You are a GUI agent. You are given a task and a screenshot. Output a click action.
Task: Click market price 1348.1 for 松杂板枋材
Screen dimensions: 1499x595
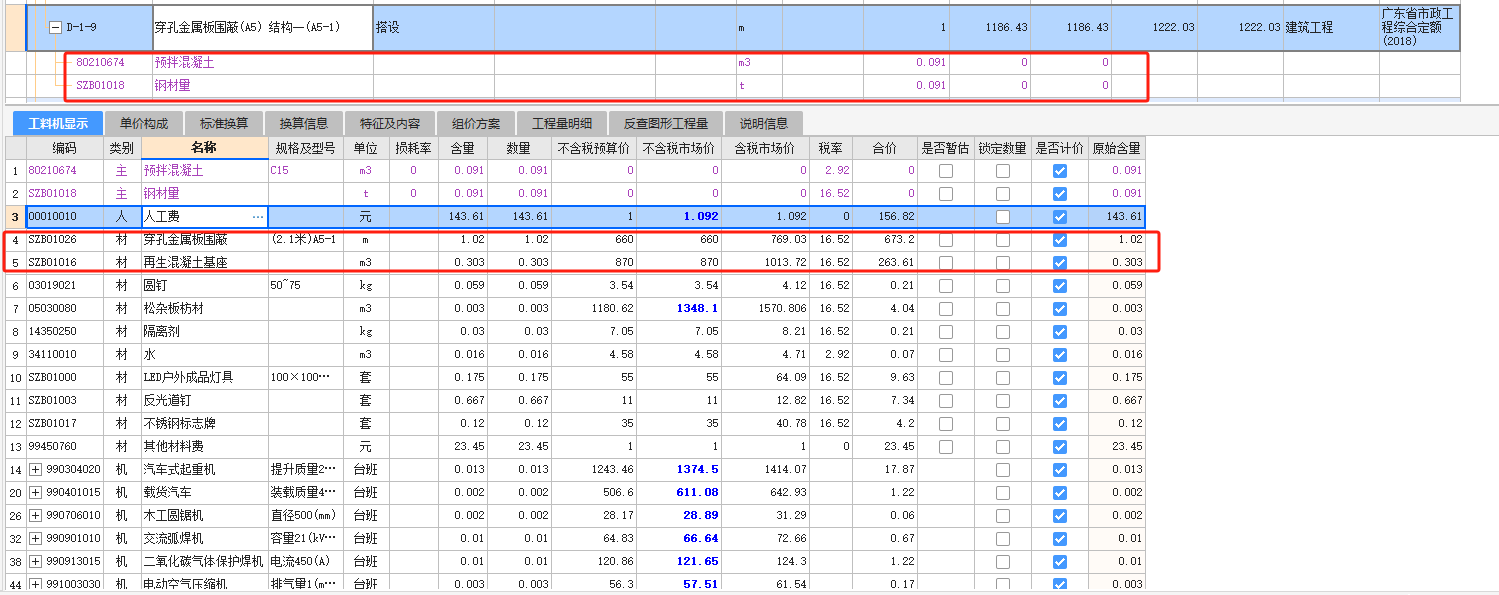tap(680, 309)
